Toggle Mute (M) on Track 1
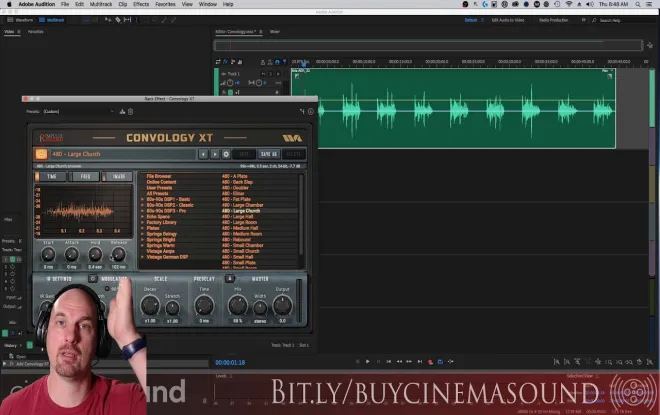Screen dimensions: 660x415 [263, 74]
